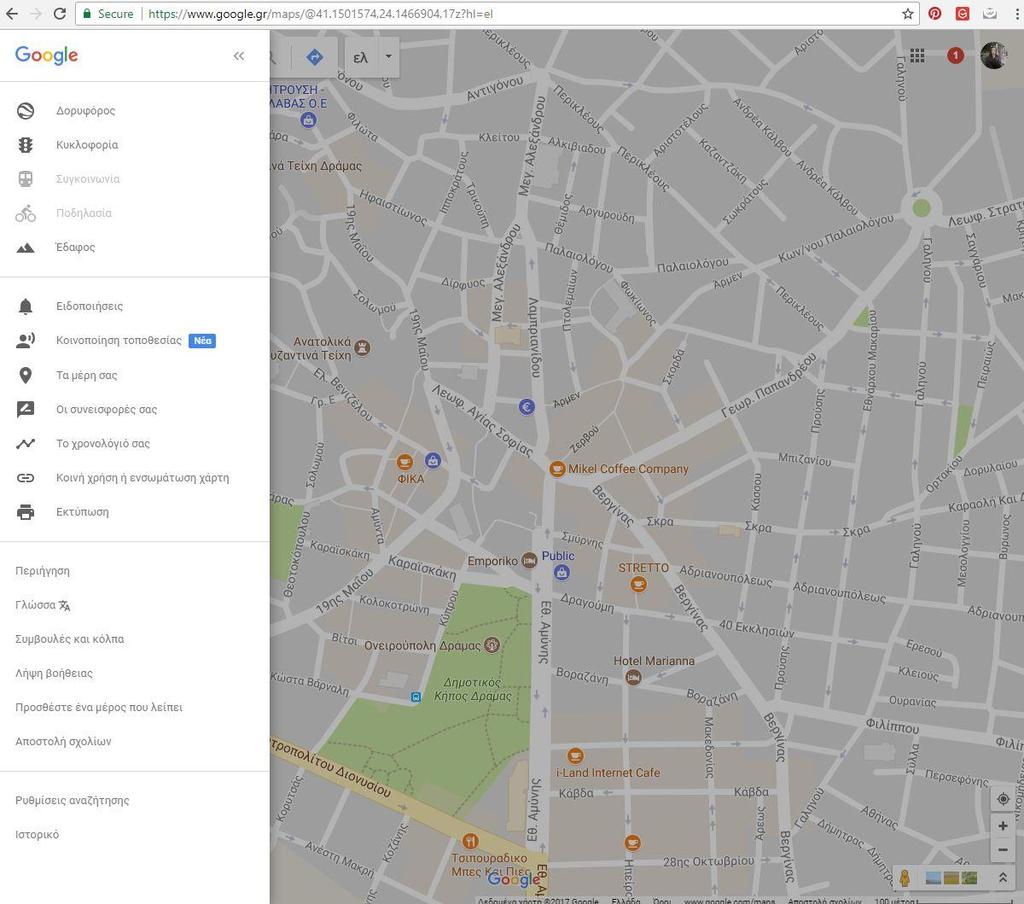The height and width of the screenshot is (904, 1024).
Task: Click Περιήγηση tour link
Action: coord(42,571)
